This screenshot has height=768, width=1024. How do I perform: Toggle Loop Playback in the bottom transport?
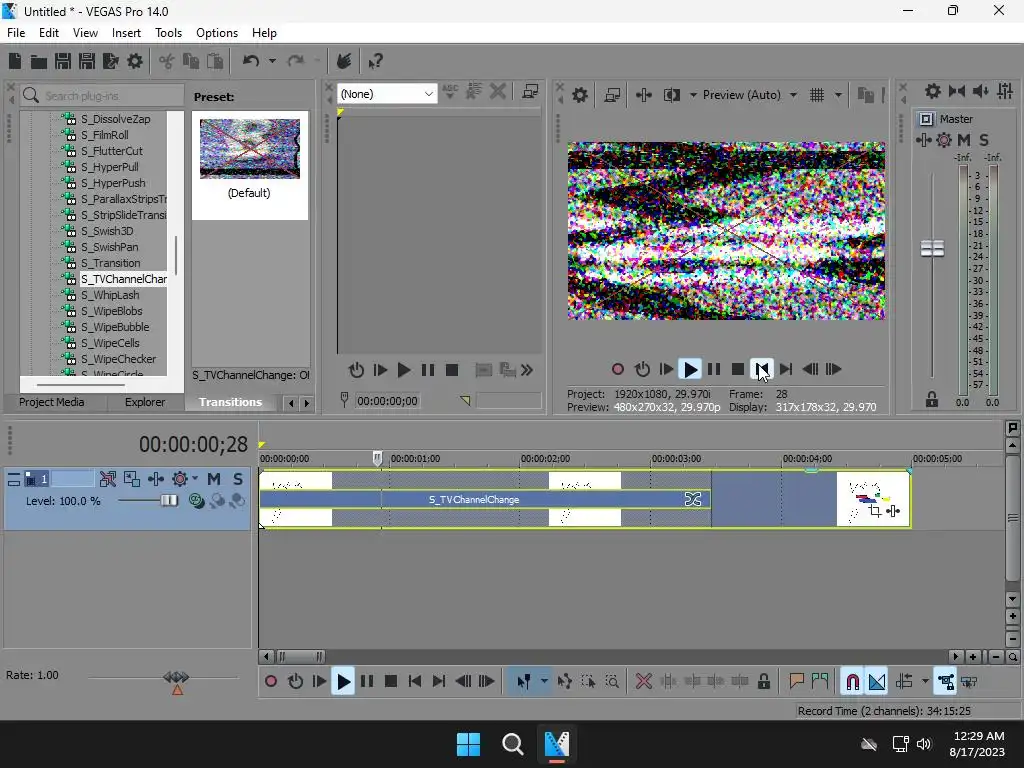[295, 682]
